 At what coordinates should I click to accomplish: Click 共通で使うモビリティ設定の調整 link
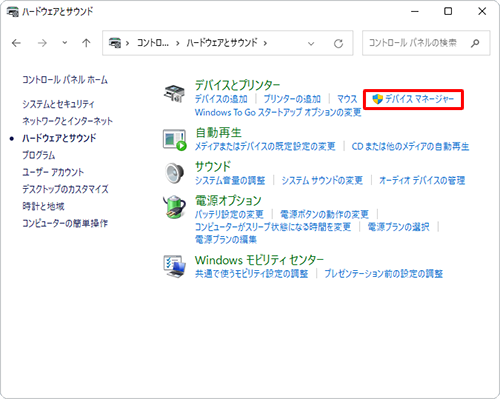pyautogui.click(x=251, y=274)
